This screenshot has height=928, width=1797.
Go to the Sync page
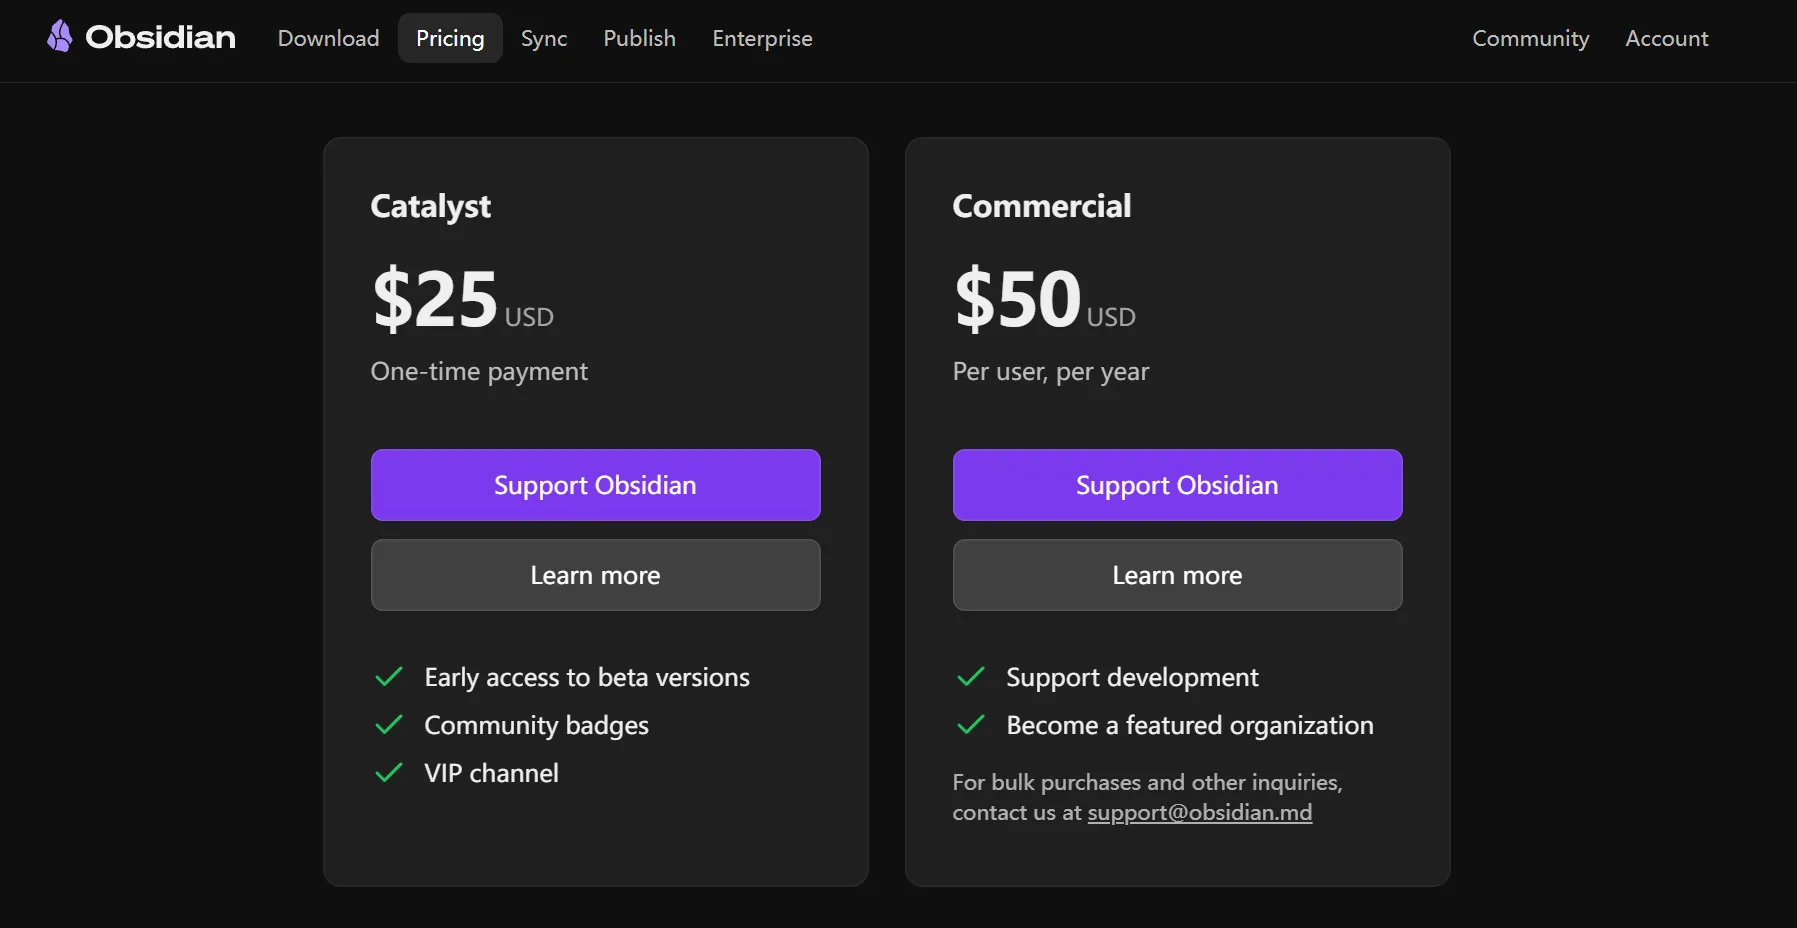pyautogui.click(x=544, y=38)
